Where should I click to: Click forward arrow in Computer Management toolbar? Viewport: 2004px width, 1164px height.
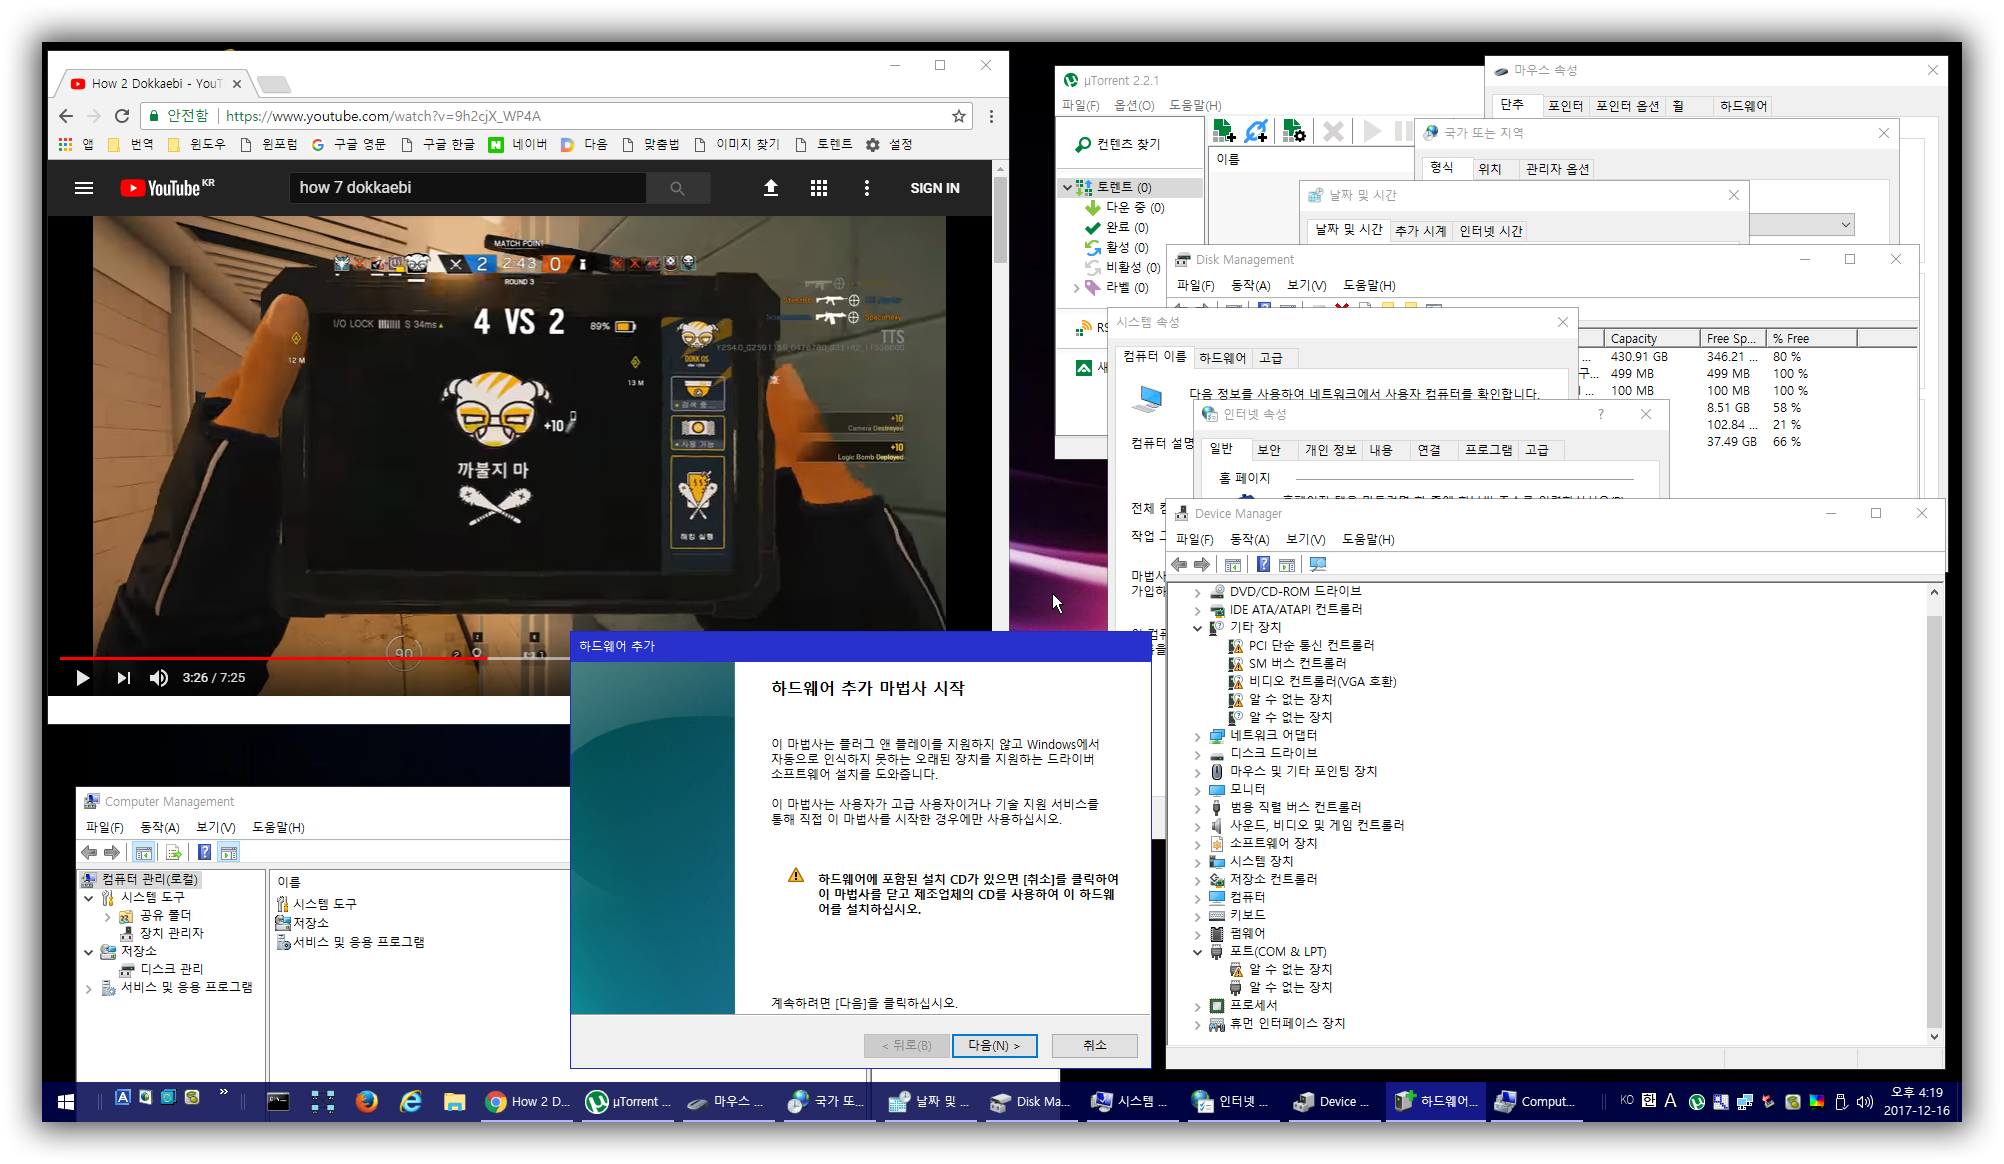click(x=112, y=853)
